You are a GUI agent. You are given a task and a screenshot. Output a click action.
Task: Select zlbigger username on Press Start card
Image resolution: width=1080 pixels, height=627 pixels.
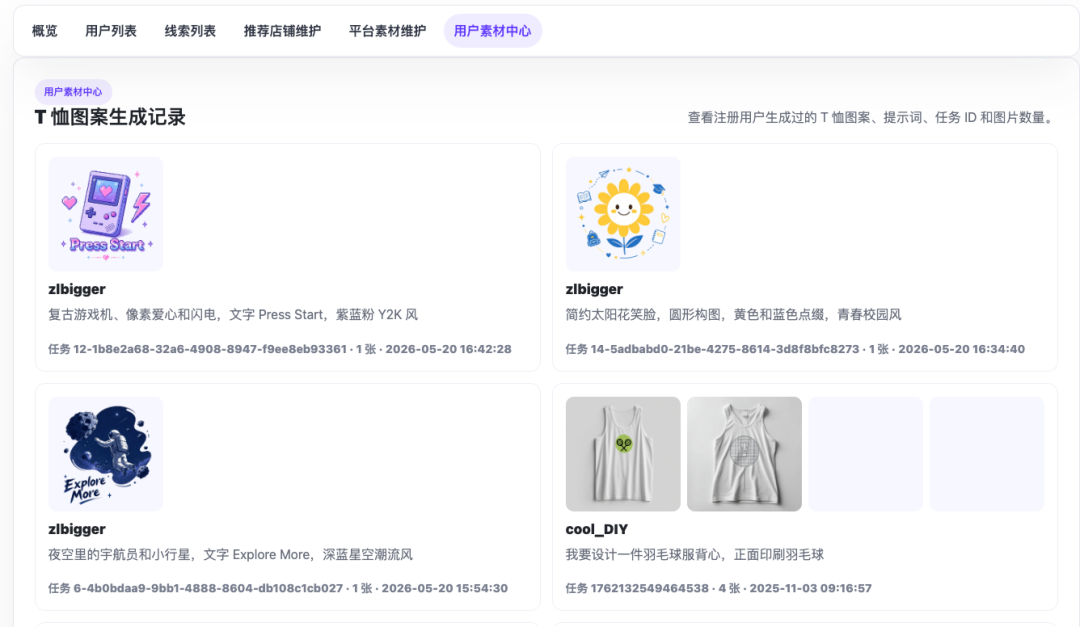(x=77, y=289)
